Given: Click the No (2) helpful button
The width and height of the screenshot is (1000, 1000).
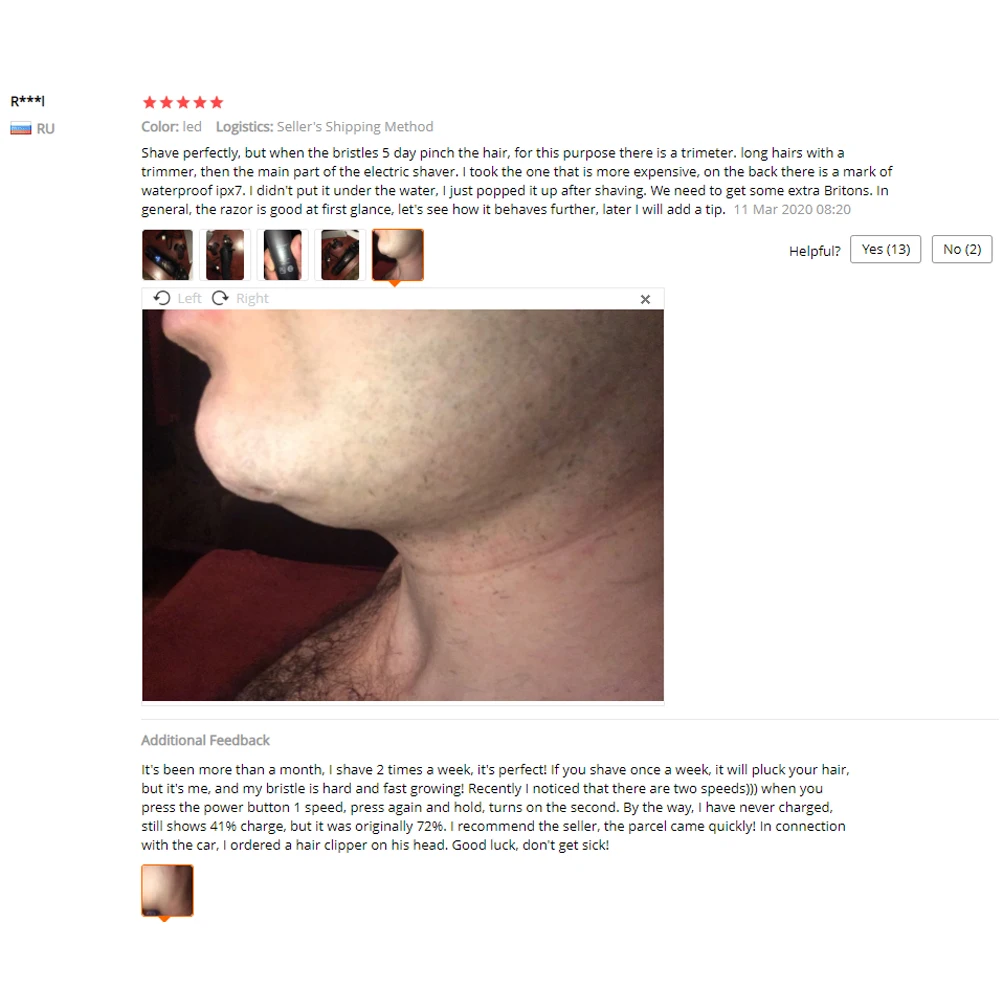Looking at the screenshot, I should coord(962,249).
